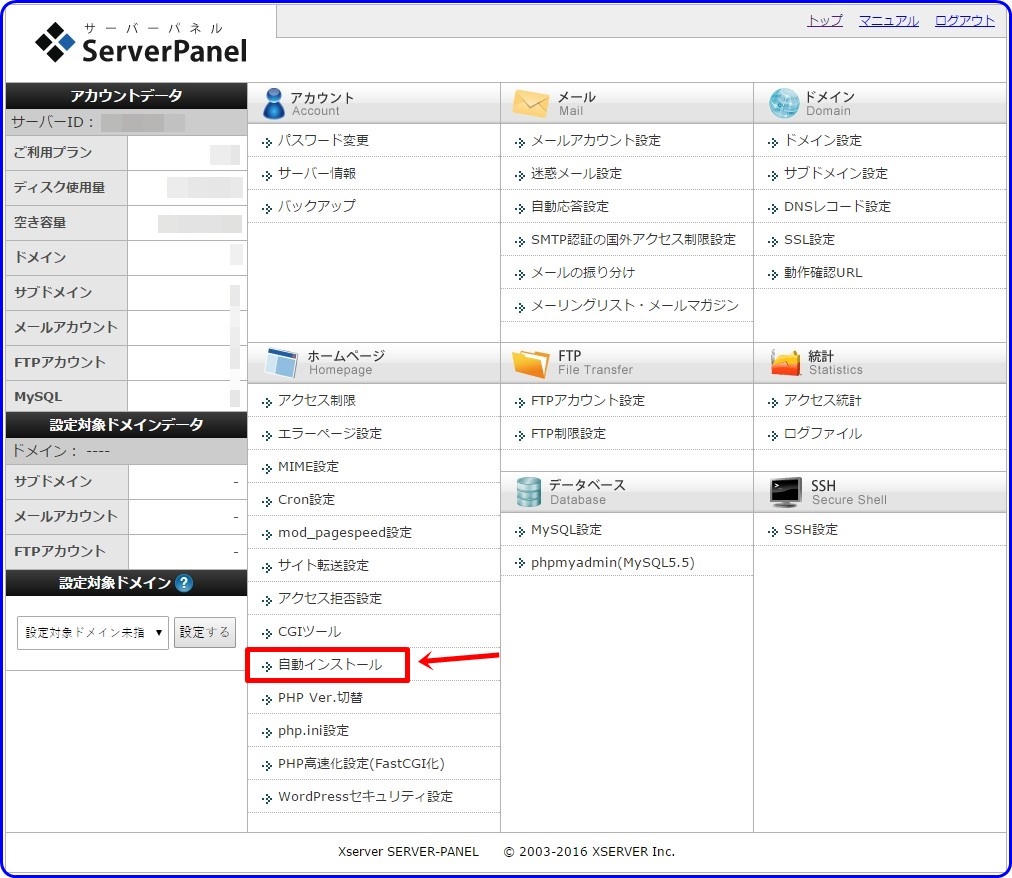Open phpmyadmin(MySQL5.5)
The height and width of the screenshot is (878, 1012).
tap(612, 562)
